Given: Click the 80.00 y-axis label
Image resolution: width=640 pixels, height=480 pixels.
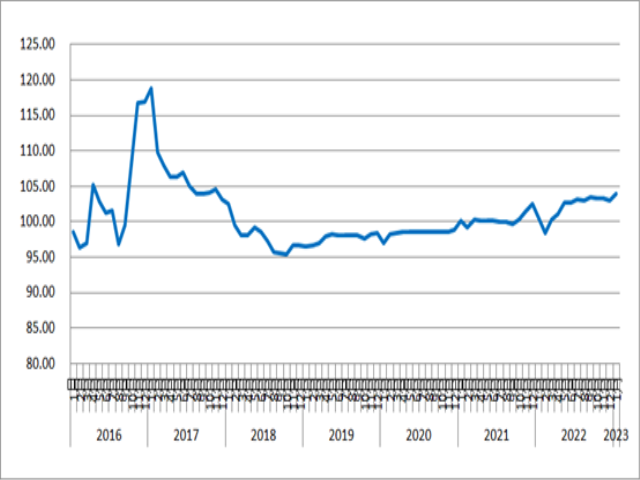Looking at the screenshot, I should click(x=40, y=363).
